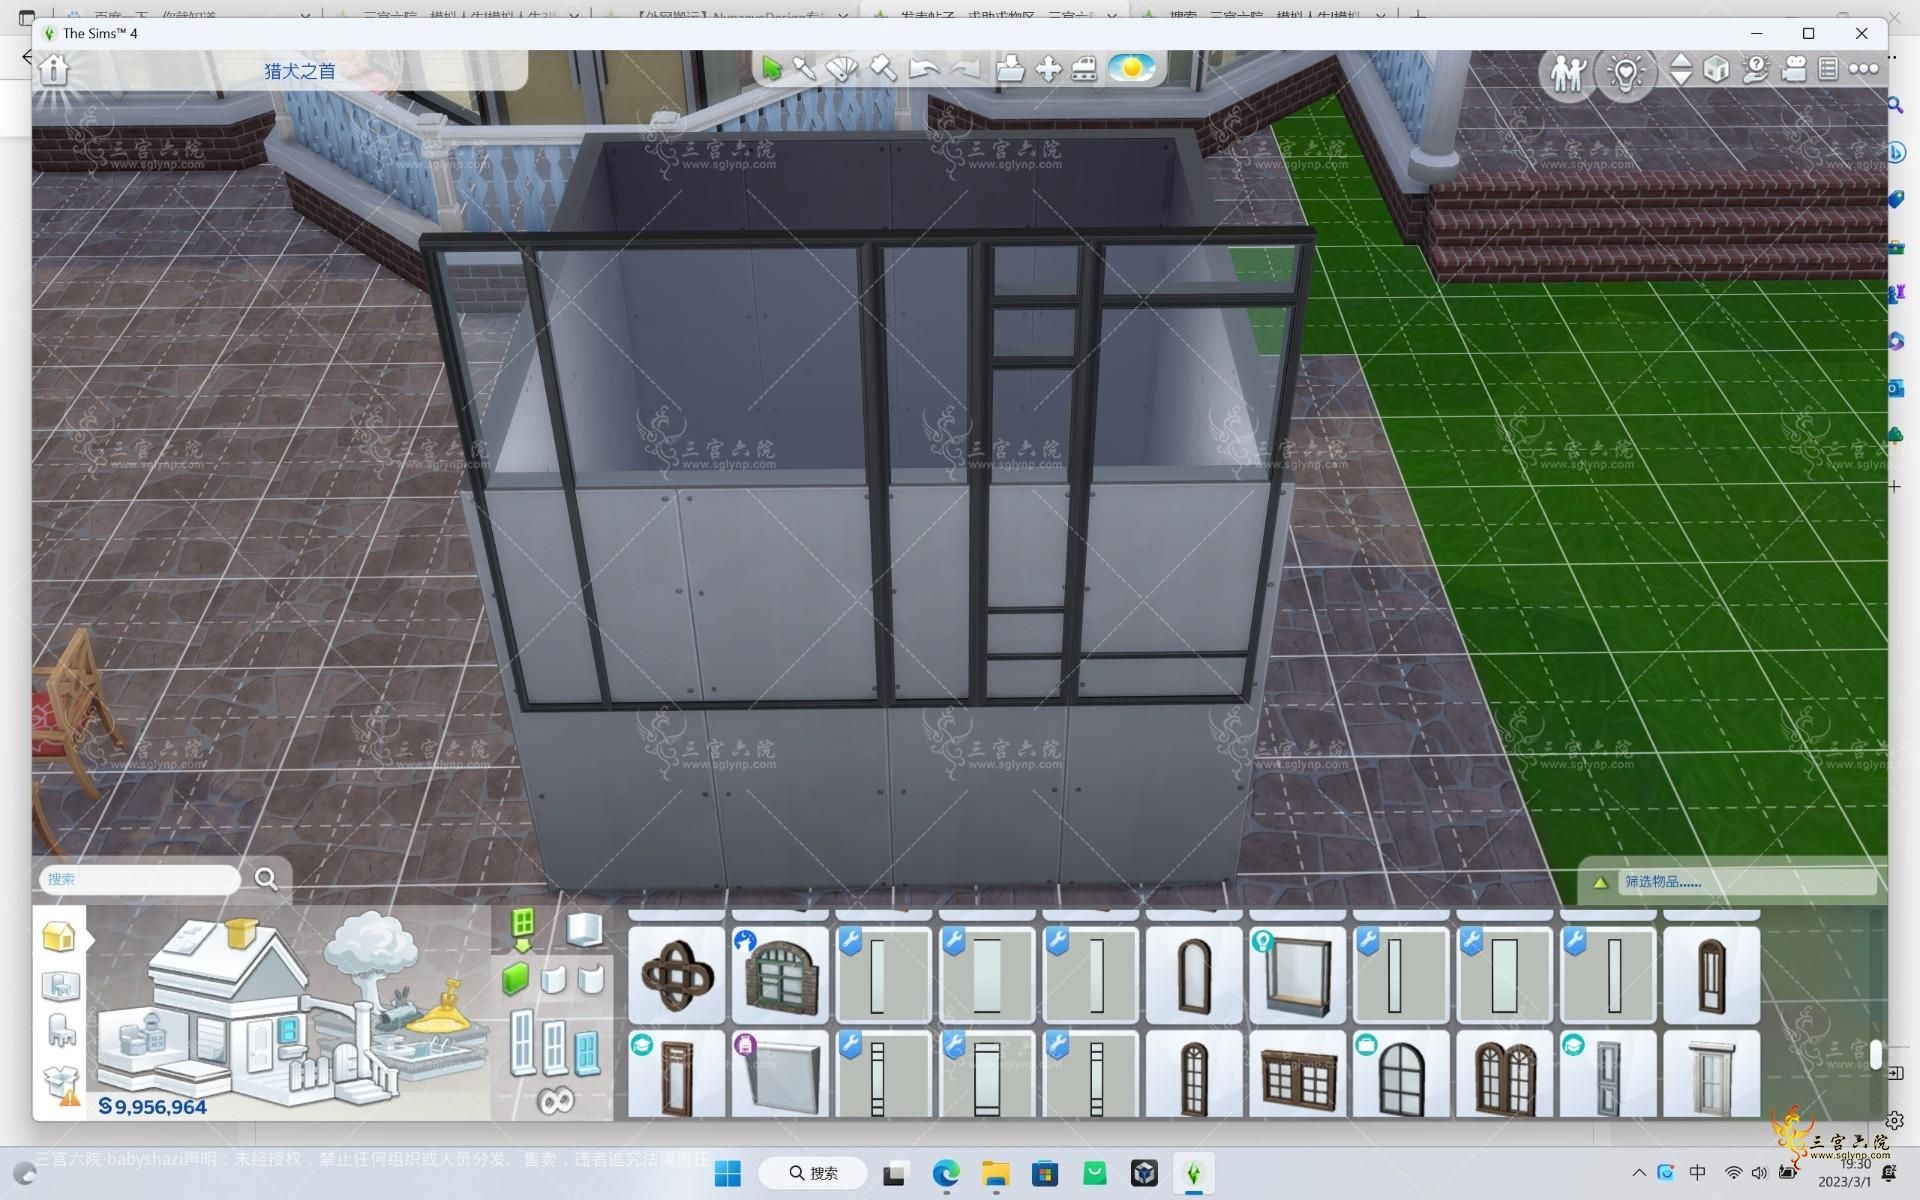This screenshot has height=1200, width=1920.
Task: Save lot to library folder icon
Action: click(1010, 68)
